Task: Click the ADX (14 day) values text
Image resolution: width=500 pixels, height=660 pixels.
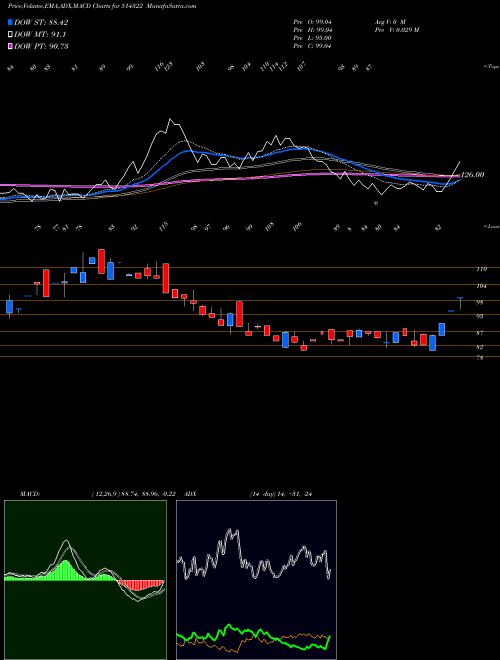Action: (281, 494)
